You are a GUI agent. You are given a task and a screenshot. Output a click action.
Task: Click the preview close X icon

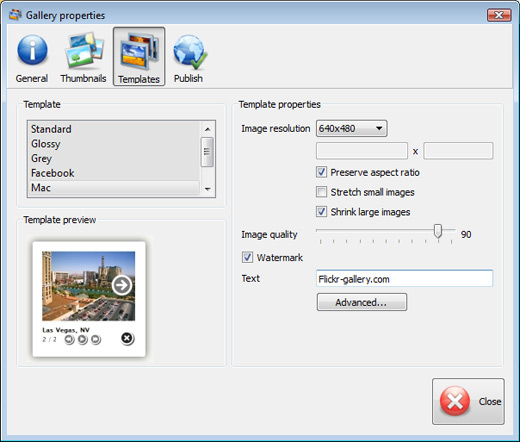127,338
